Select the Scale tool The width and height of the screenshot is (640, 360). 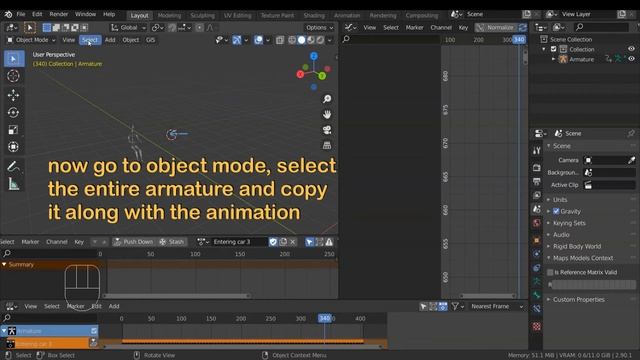tap(13, 130)
